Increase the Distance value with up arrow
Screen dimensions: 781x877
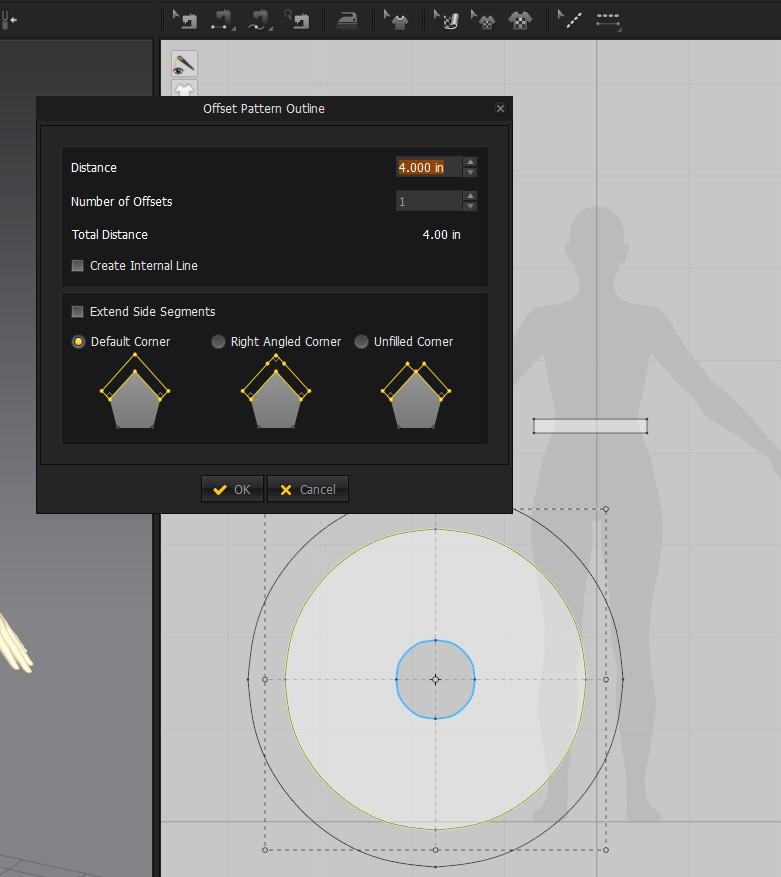point(471,162)
